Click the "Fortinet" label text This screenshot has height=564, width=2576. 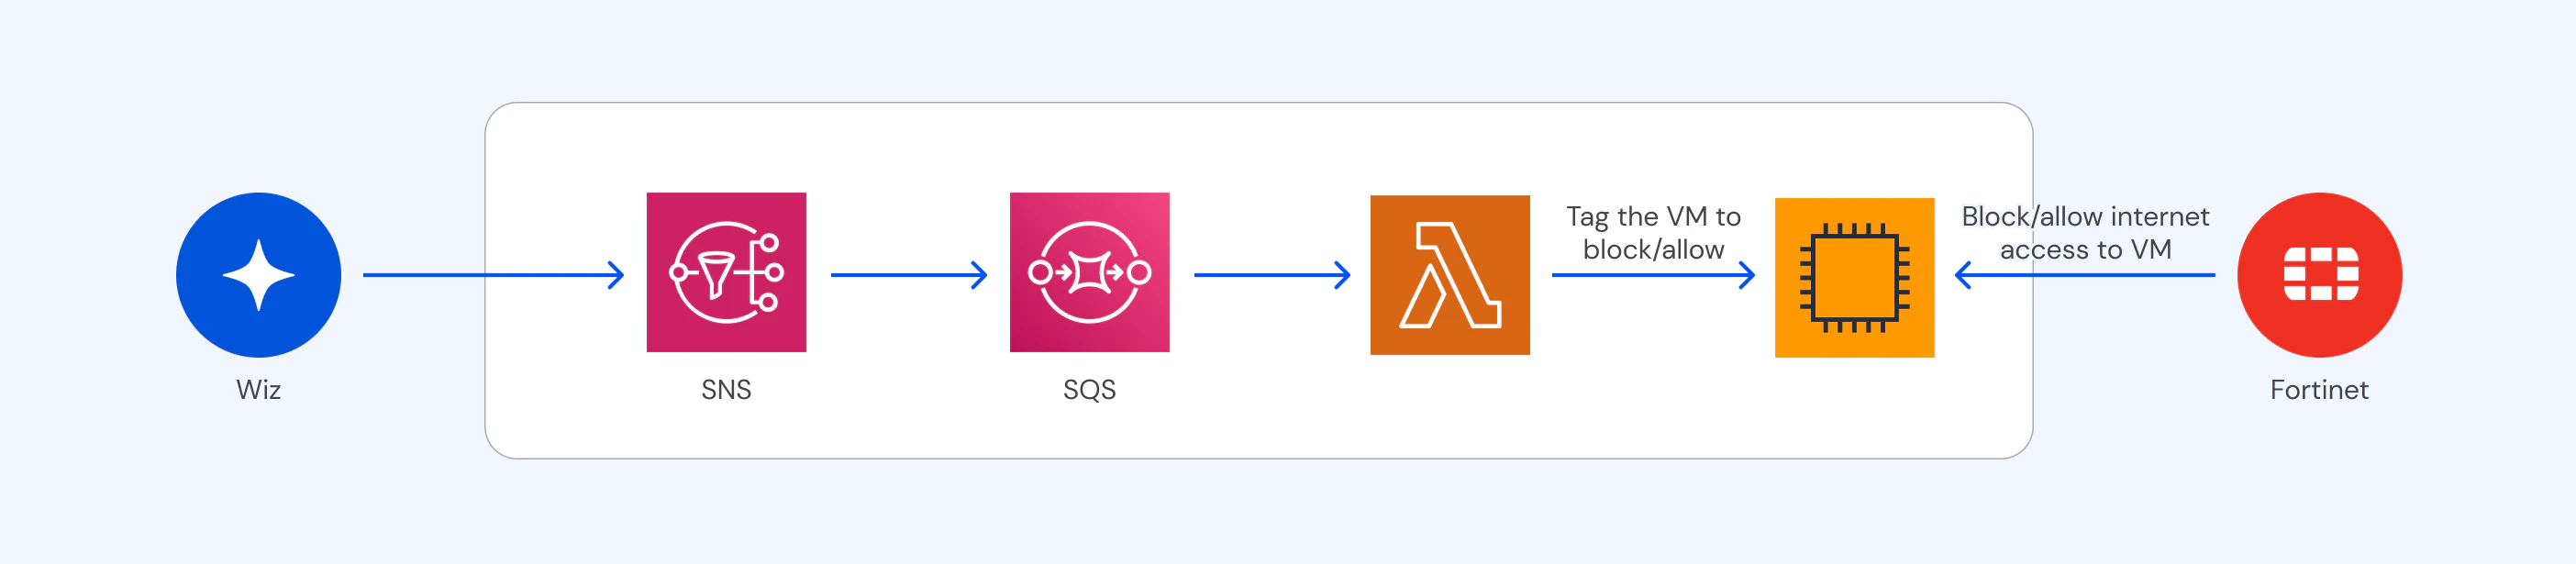2319,389
